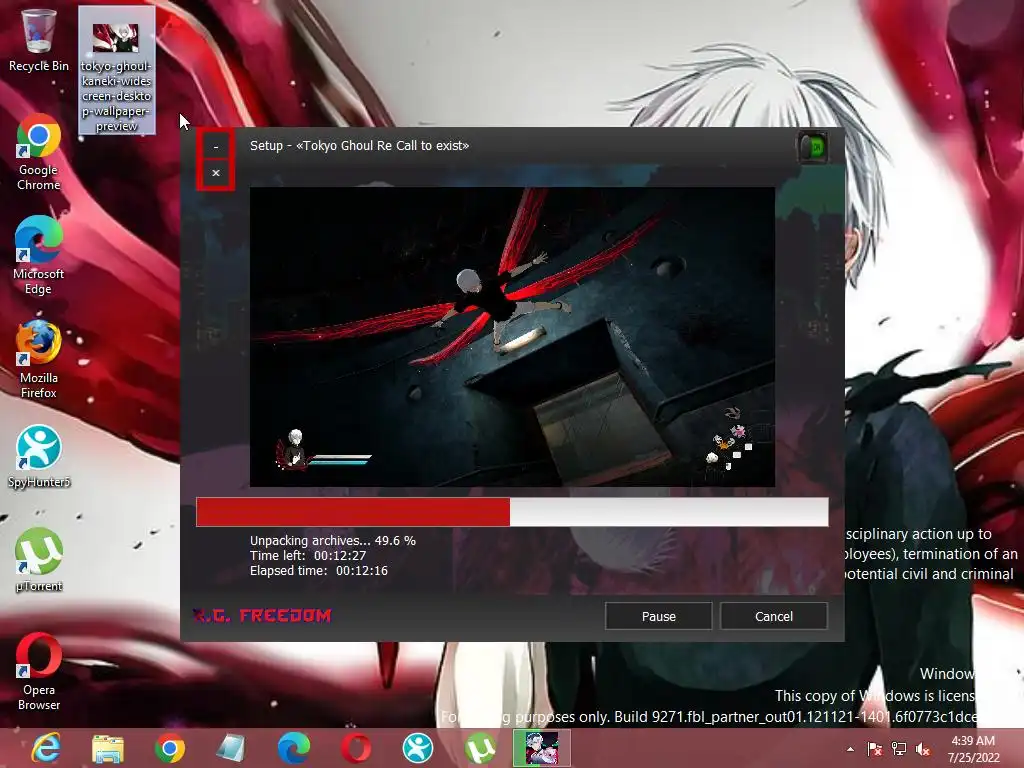
Task: Pause the Tokyo Ghoul installation
Action: click(x=658, y=616)
